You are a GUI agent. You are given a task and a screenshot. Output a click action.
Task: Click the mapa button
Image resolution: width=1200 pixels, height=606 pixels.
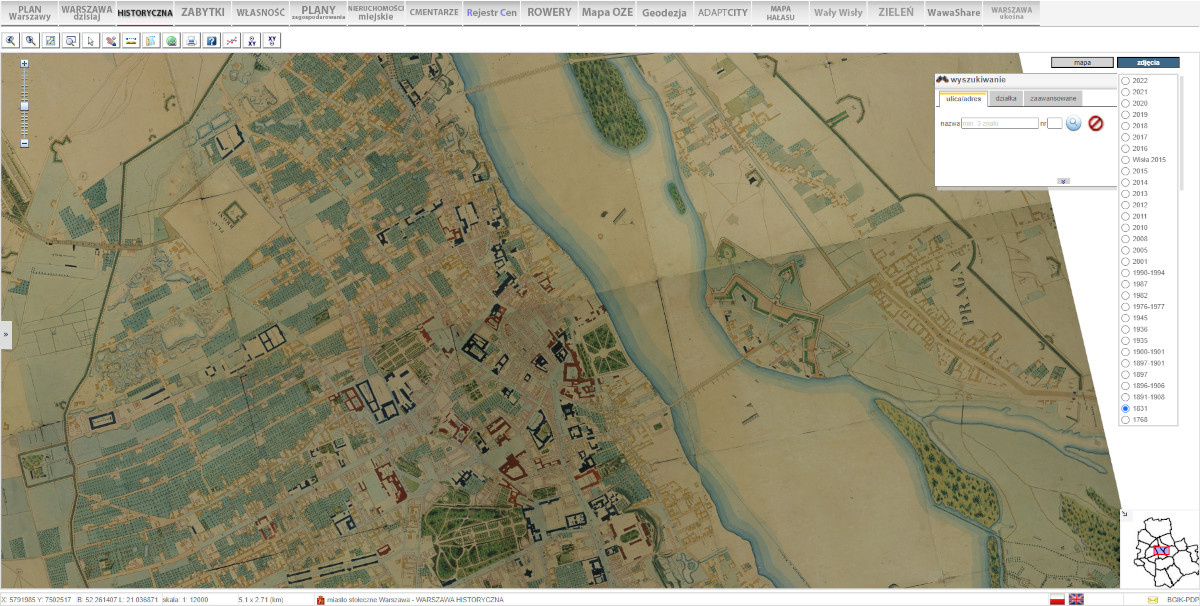pyautogui.click(x=1082, y=62)
